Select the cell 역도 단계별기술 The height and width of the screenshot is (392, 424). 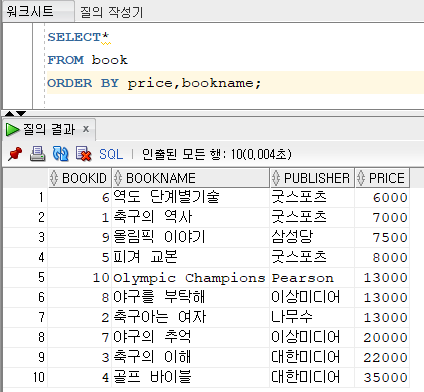[191, 197]
